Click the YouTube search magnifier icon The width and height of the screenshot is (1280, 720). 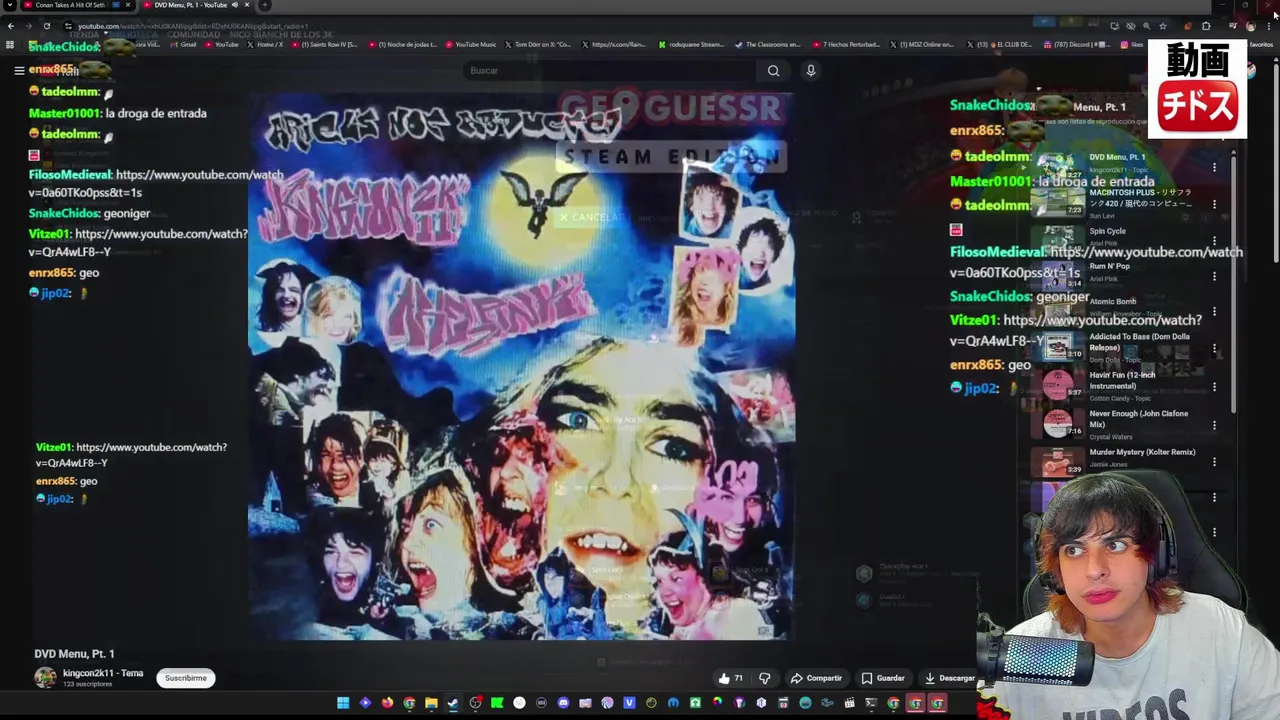coord(773,70)
